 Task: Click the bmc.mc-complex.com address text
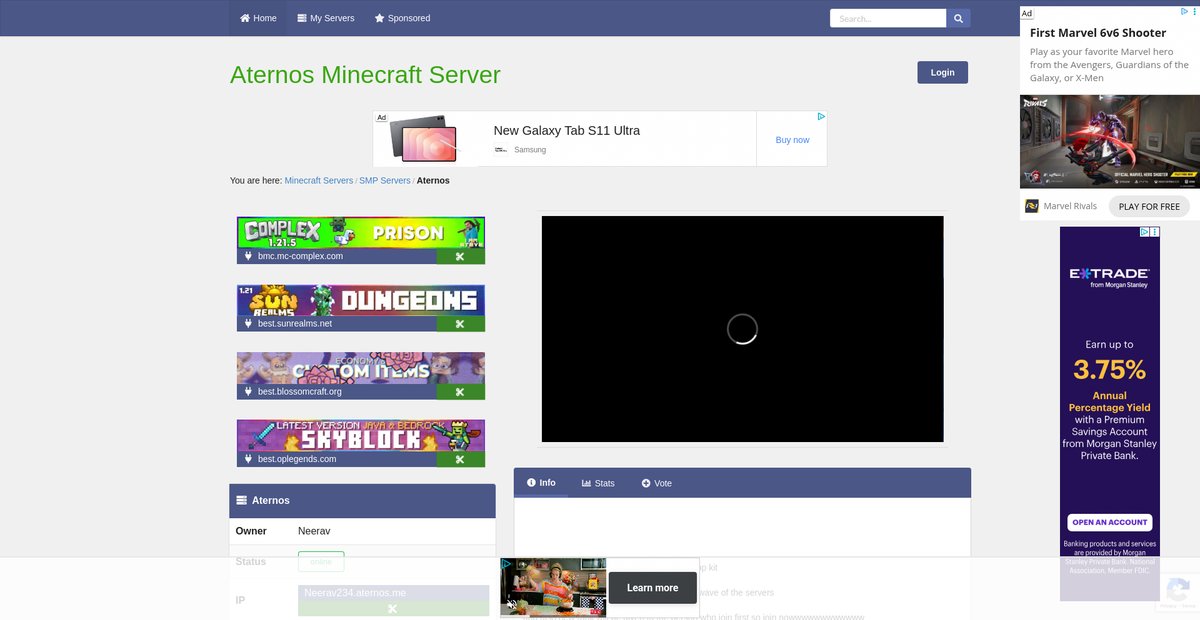(x=300, y=256)
